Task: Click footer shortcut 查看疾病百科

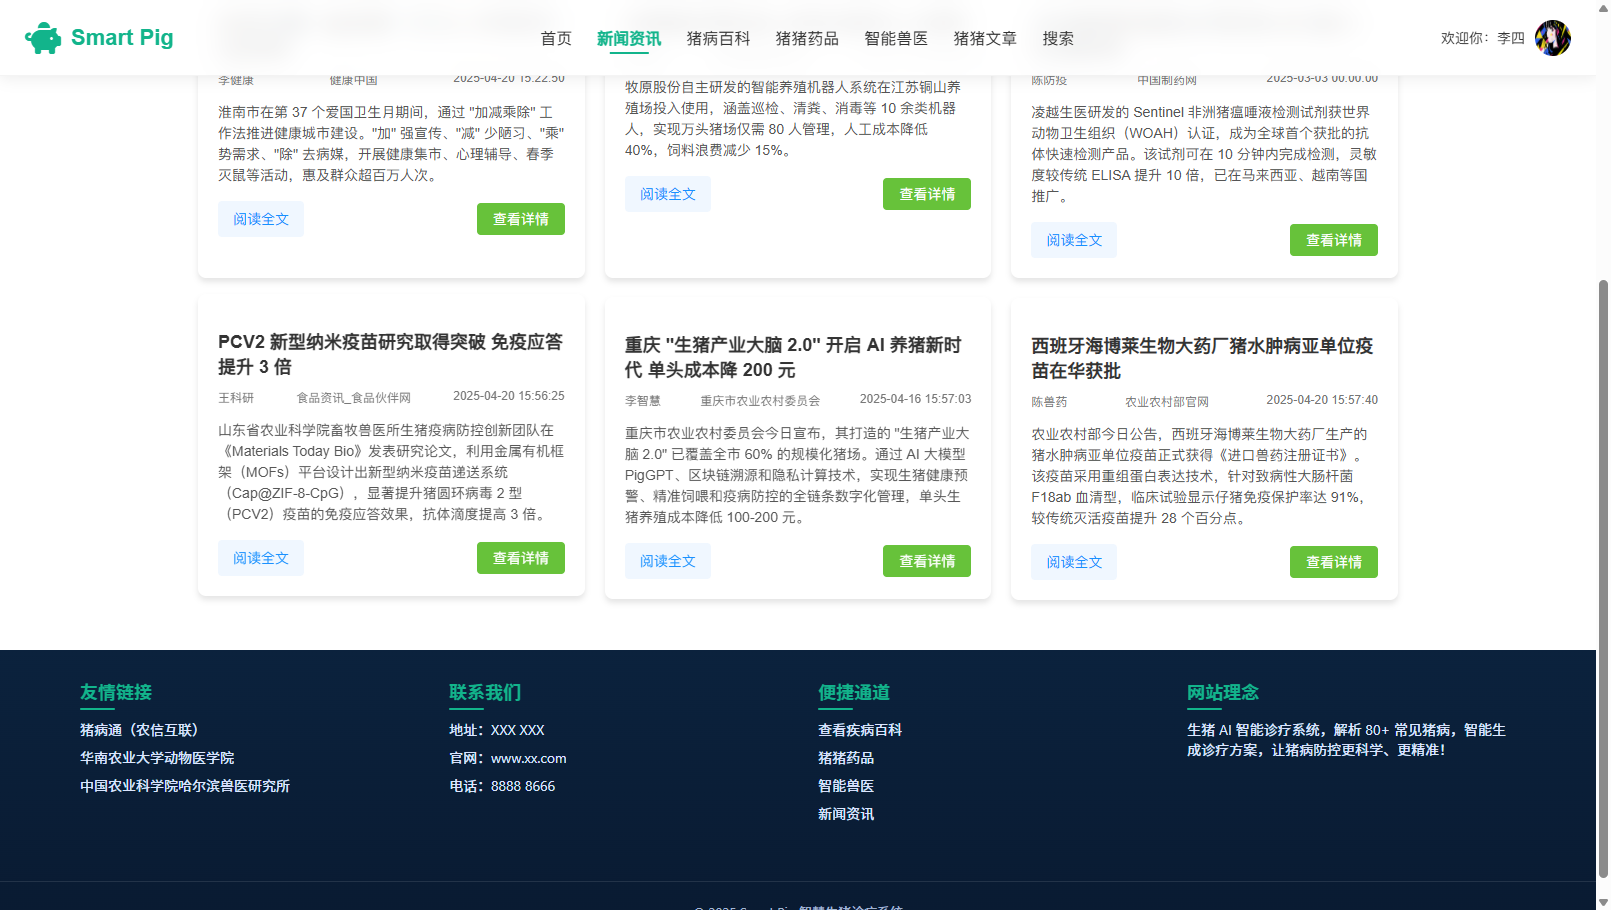Action: pos(860,730)
